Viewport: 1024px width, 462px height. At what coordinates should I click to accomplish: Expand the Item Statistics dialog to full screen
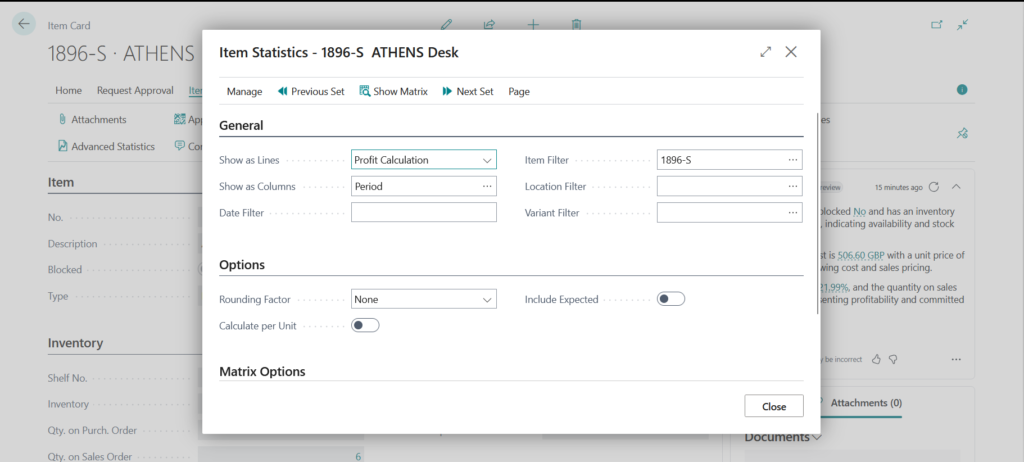765,52
